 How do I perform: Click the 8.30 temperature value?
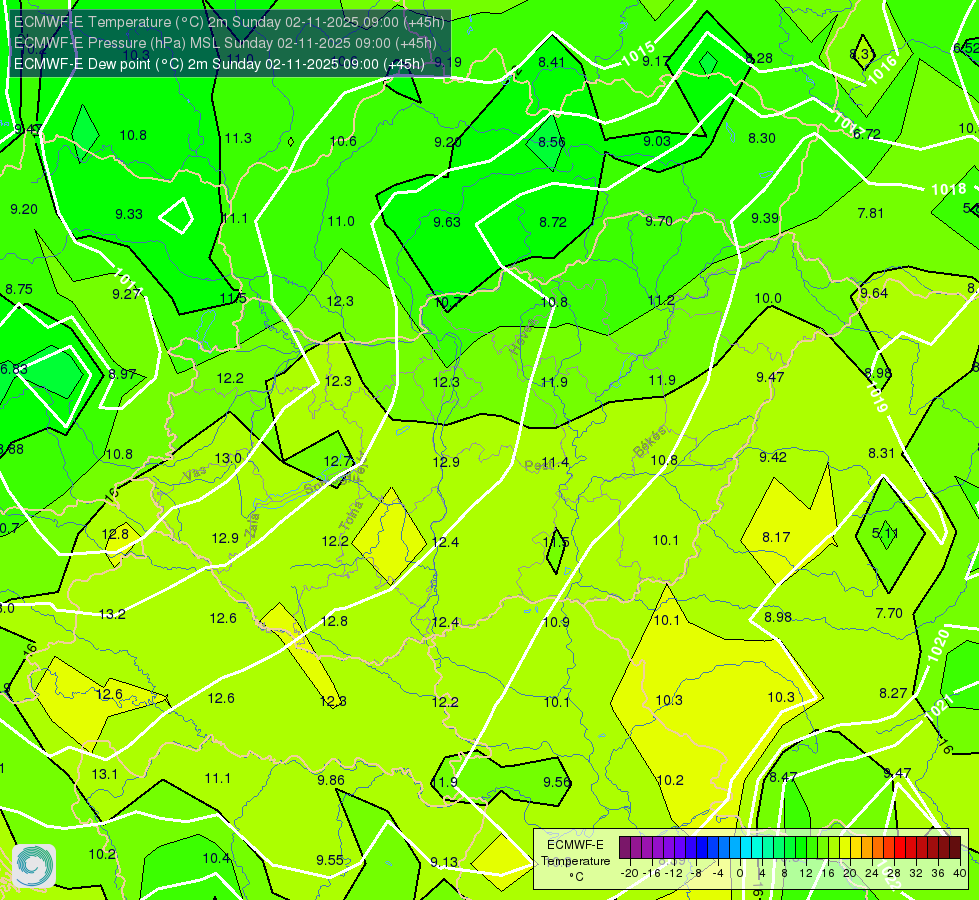(x=762, y=138)
